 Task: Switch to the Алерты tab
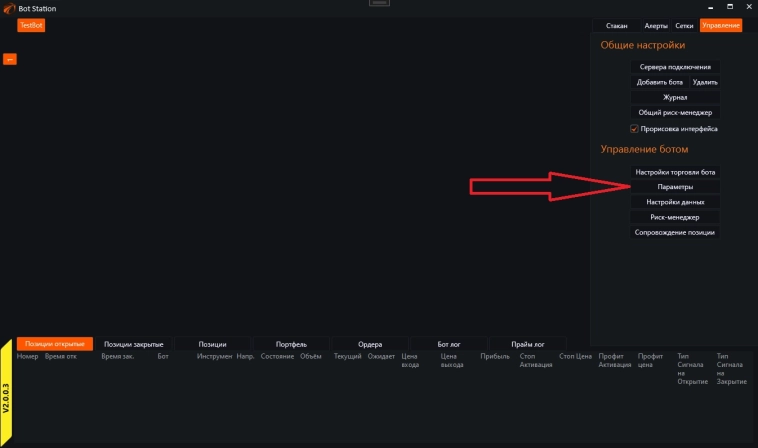[x=656, y=26]
